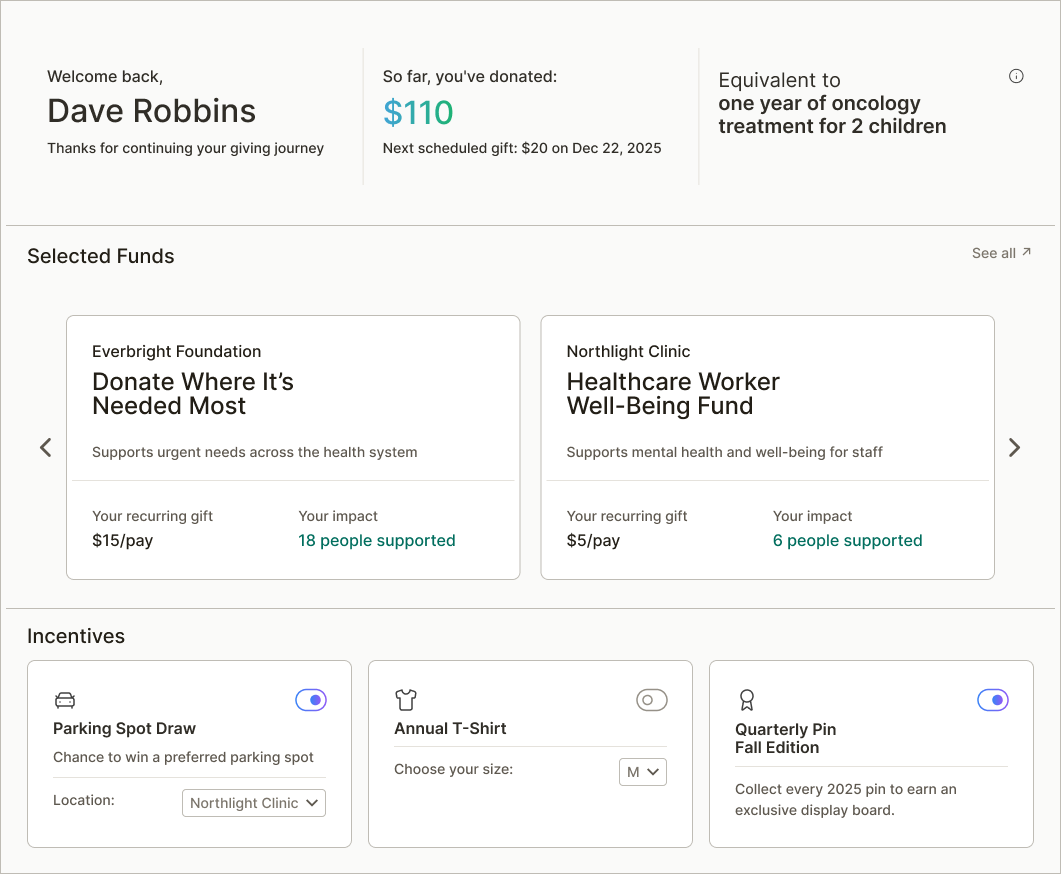Click the ribbon icon on Quarterly Pin card
This screenshot has width=1061, height=874.
point(745,700)
